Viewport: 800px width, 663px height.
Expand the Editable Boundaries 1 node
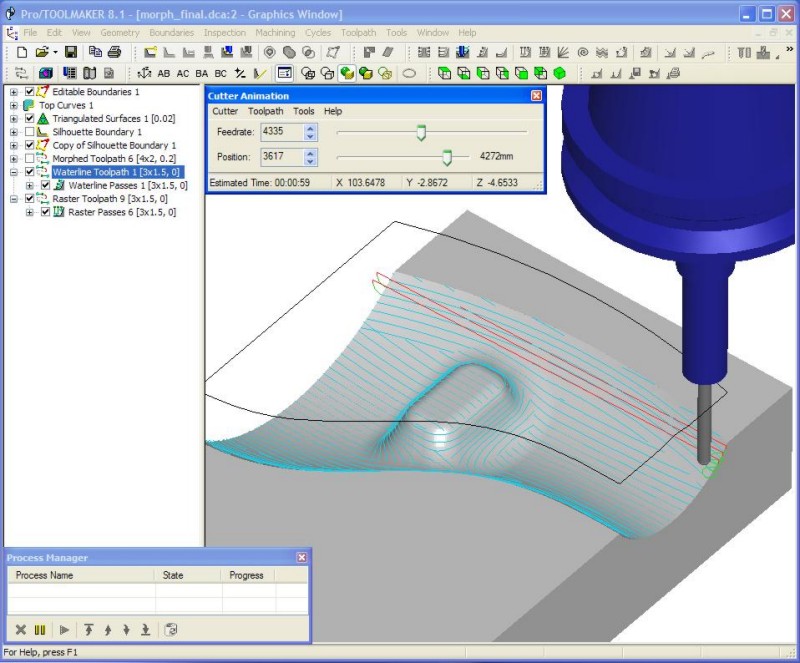pos(14,92)
